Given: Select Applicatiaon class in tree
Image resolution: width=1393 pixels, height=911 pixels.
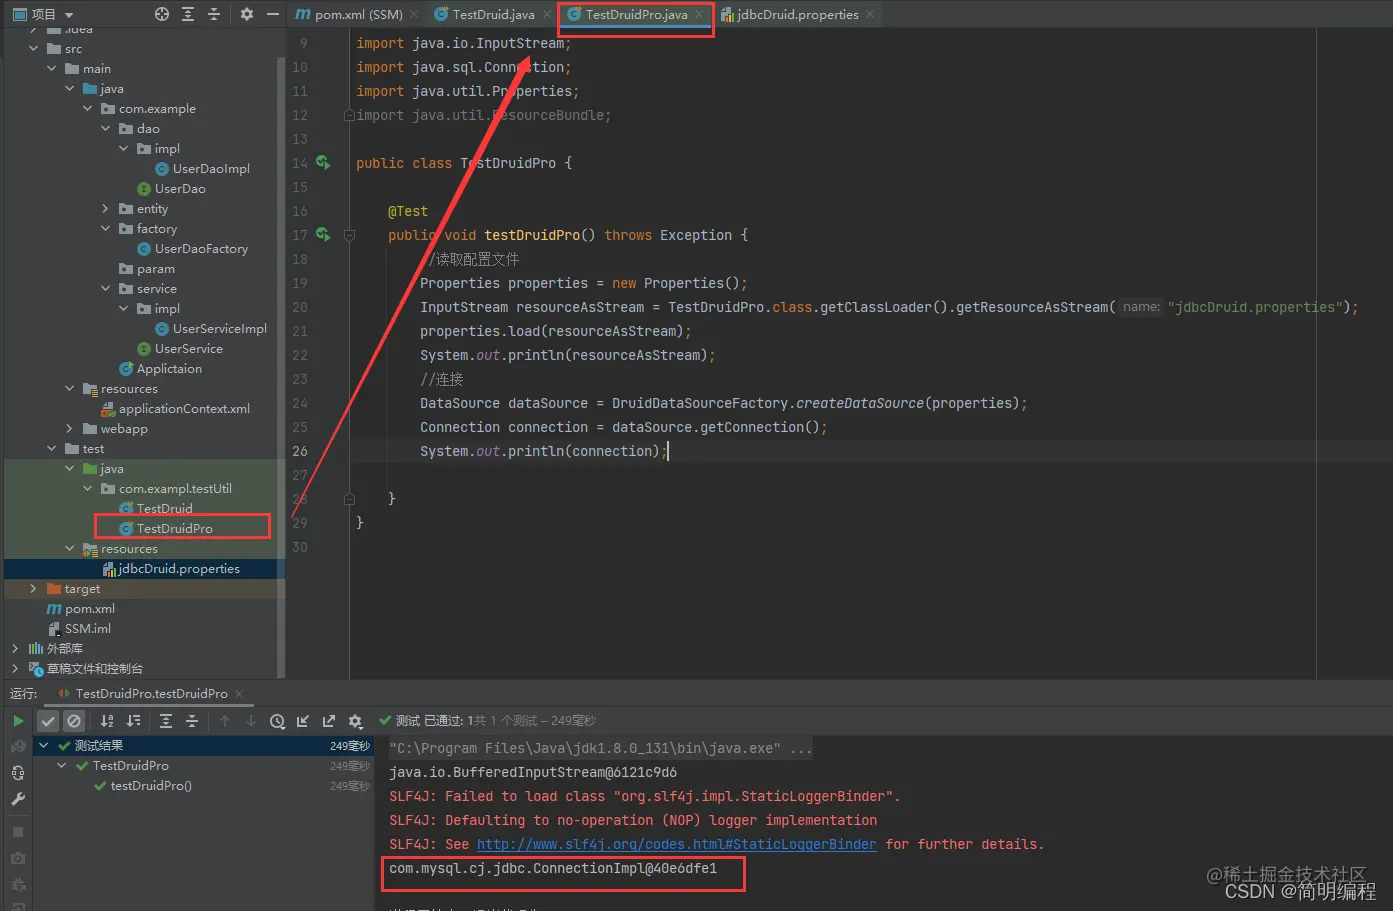Looking at the screenshot, I should (x=169, y=368).
